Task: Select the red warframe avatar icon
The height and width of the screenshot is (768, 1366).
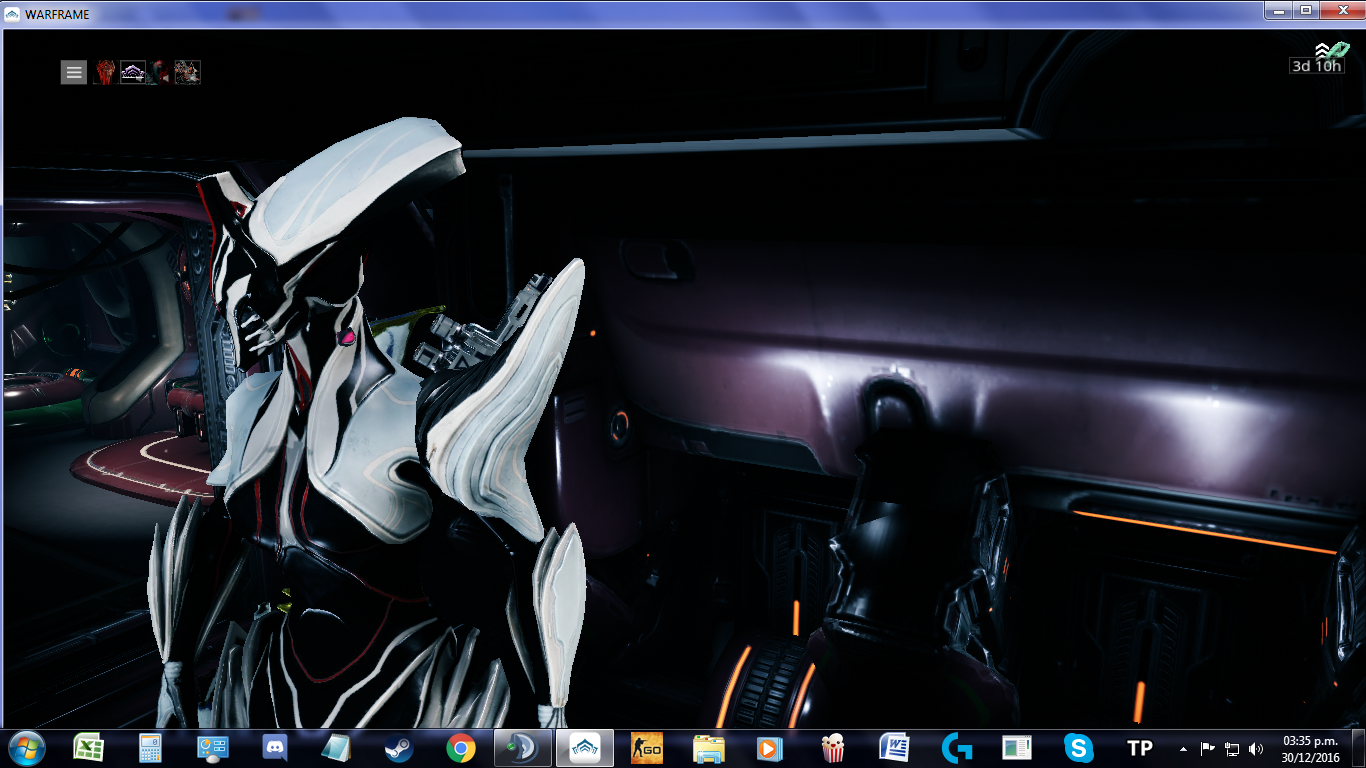Action: 105,72
